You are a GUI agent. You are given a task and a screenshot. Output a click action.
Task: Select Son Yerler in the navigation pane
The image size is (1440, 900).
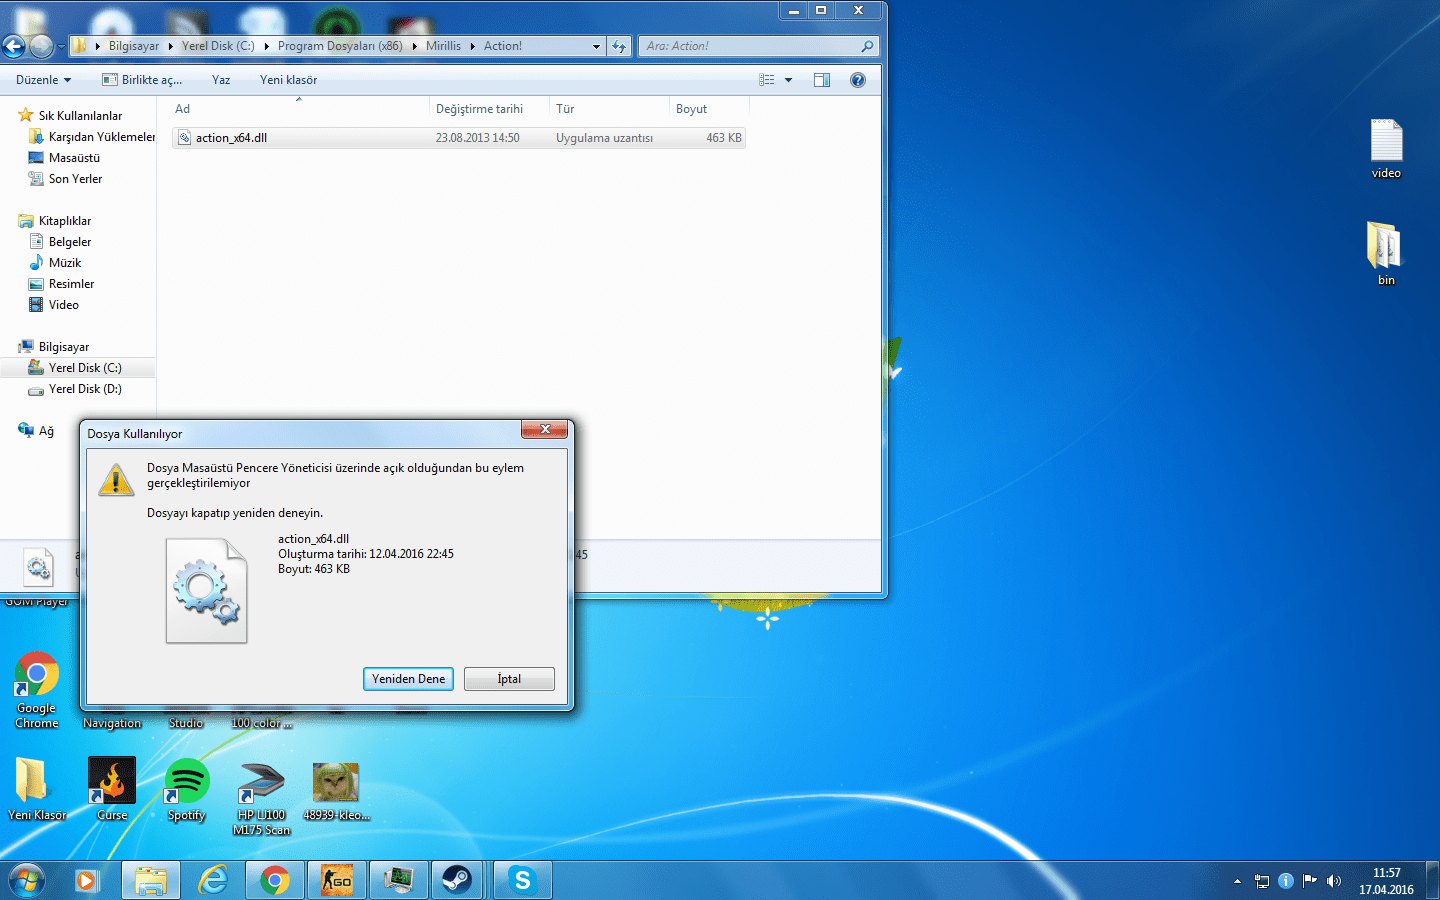[66, 179]
